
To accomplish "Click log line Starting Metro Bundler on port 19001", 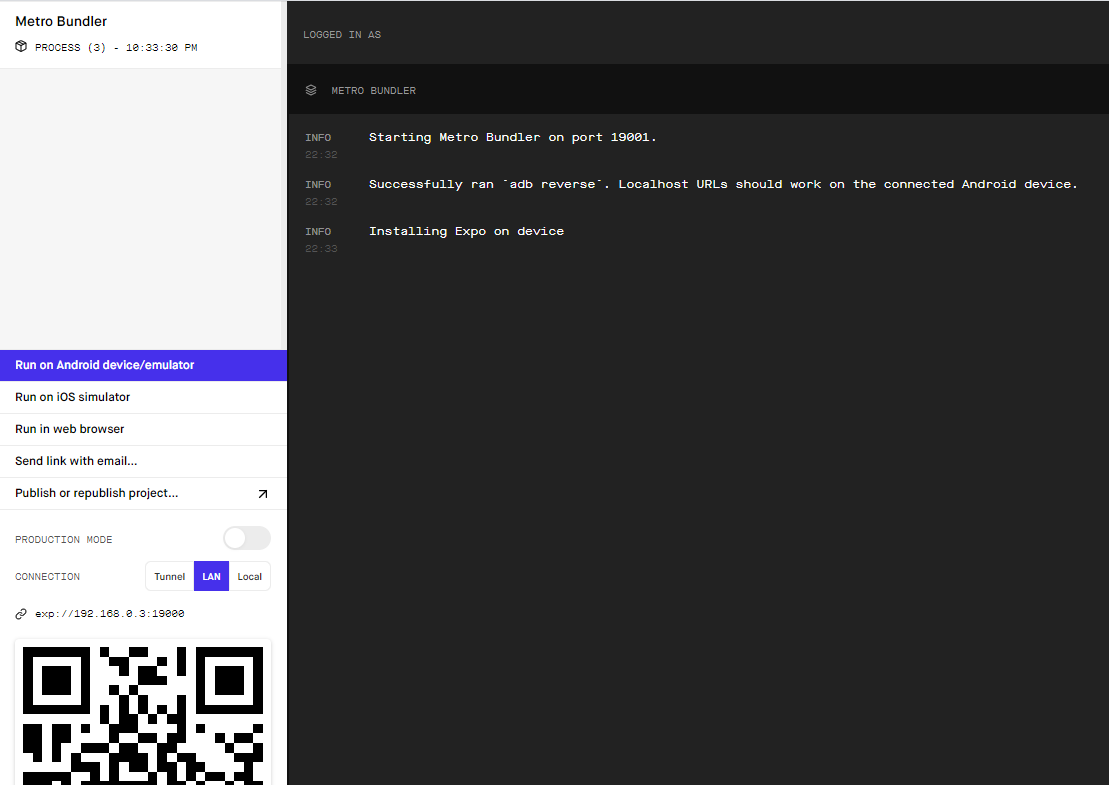I will point(512,137).
